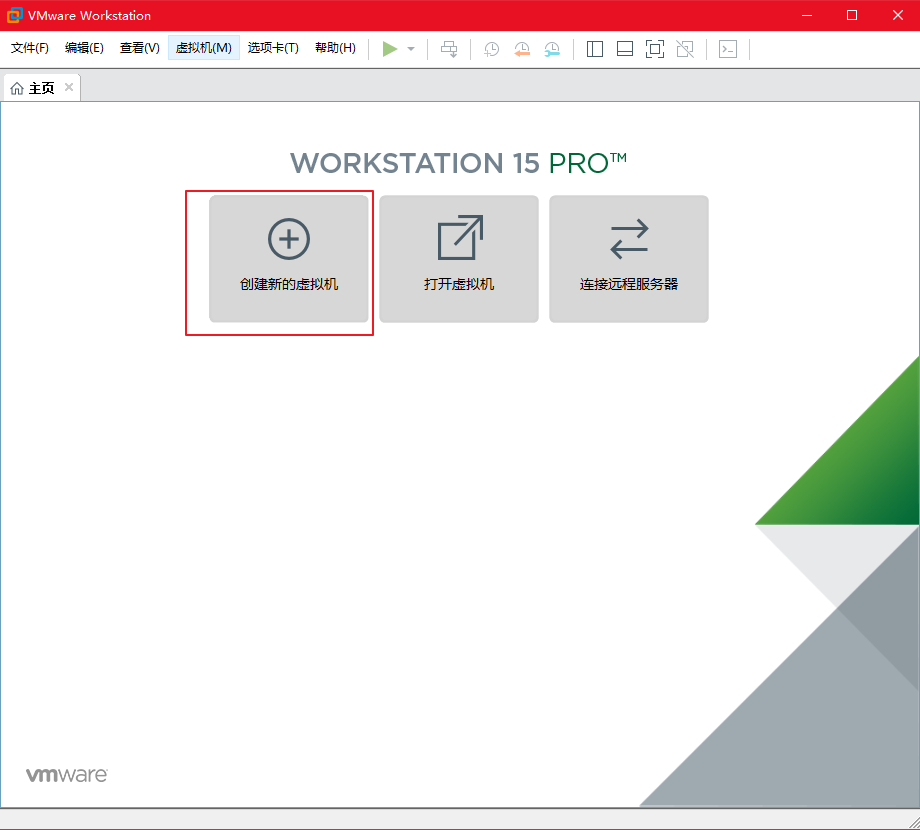Open the 选项卡(T) menu
920x830 pixels.
pyautogui.click(x=273, y=48)
